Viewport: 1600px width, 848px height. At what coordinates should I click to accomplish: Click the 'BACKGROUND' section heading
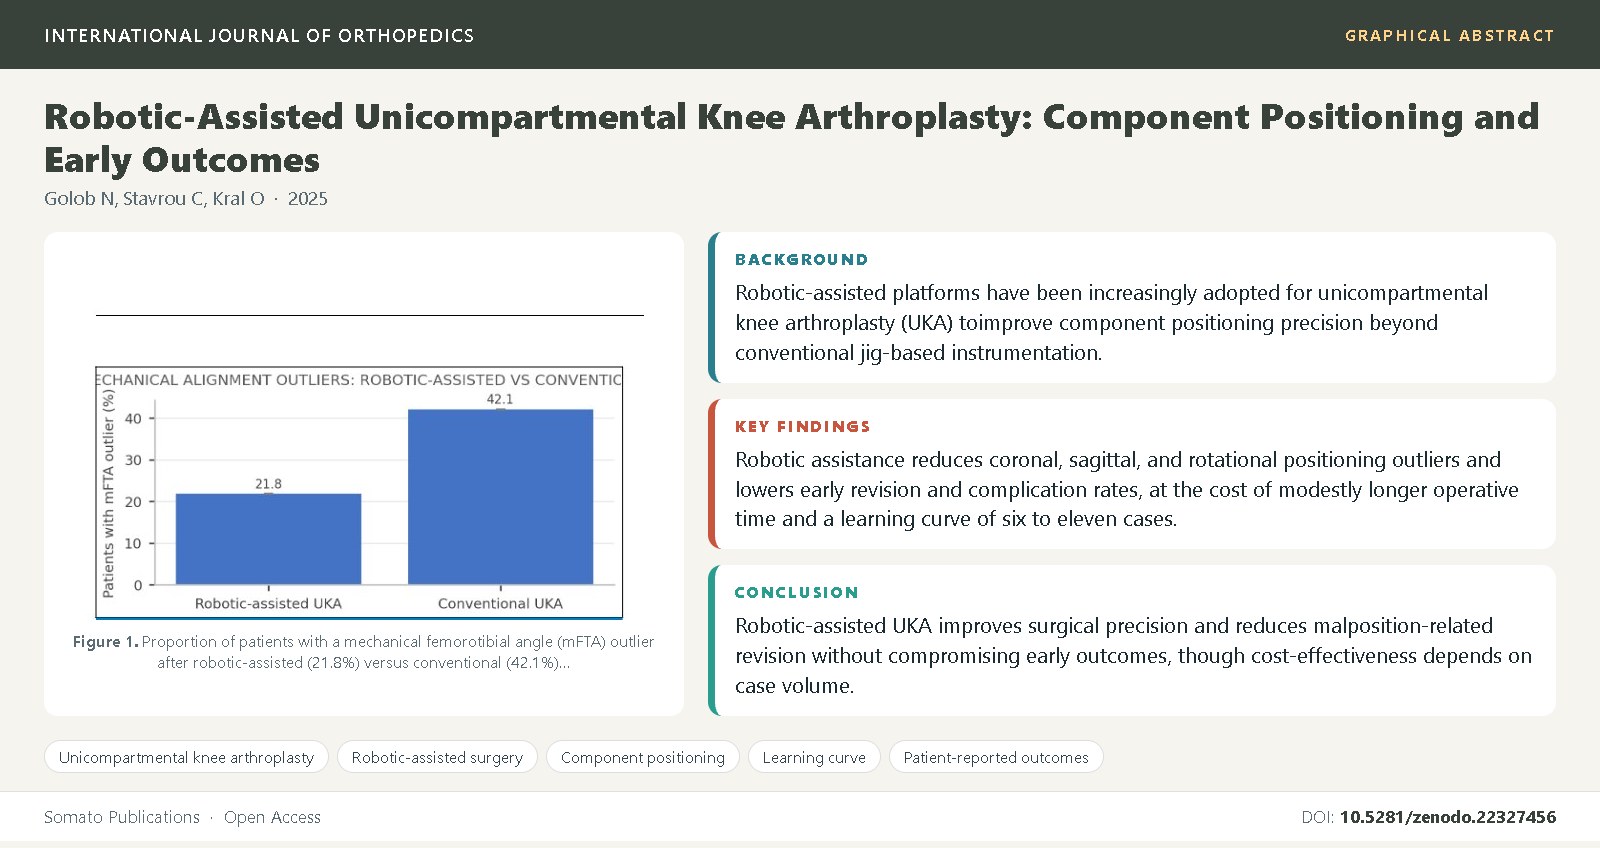coord(802,259)
